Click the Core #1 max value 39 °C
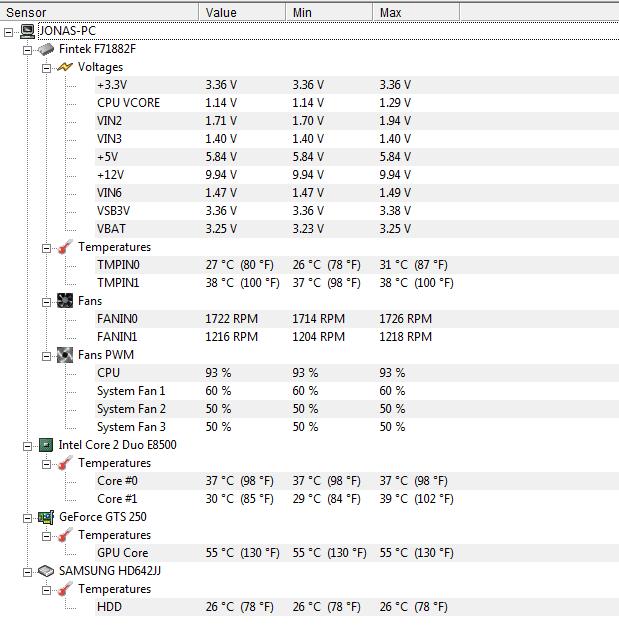This screenshot has height=643, width=619. pyautogui.click(x=416, y=499)
